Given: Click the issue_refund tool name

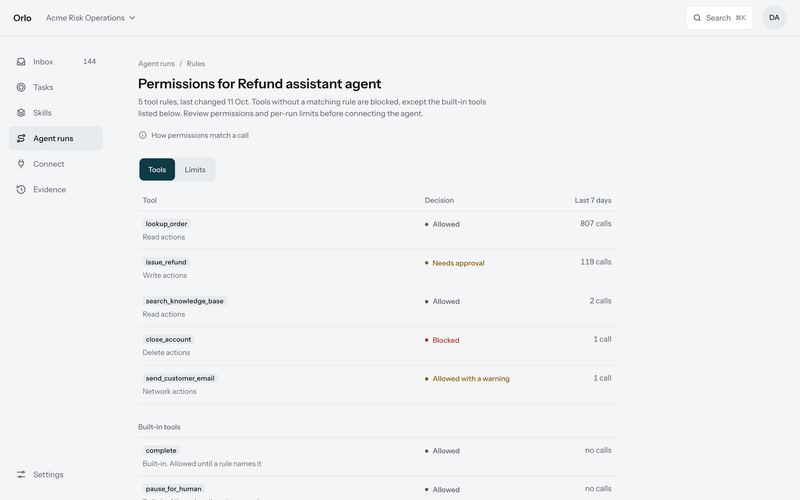Looking at the screenshot, I should 166,262.
